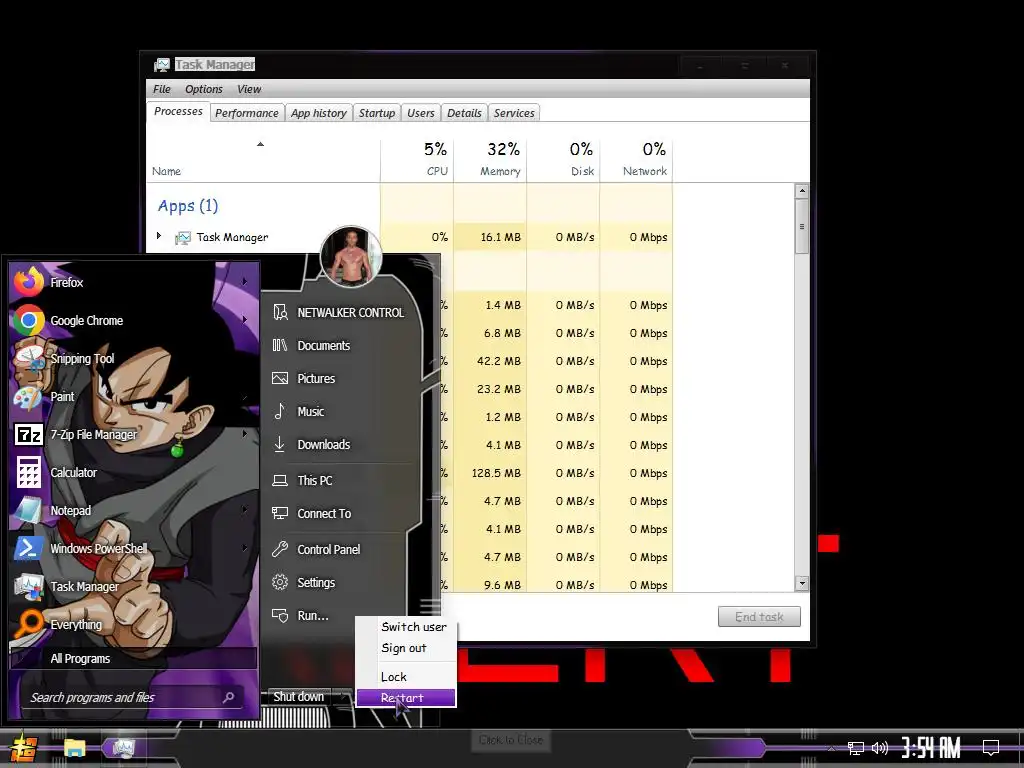The width and height of the screenshot is (1024, 768).
Task: Open the File menu in Task Manager
Action: click(x=161, y=89)
